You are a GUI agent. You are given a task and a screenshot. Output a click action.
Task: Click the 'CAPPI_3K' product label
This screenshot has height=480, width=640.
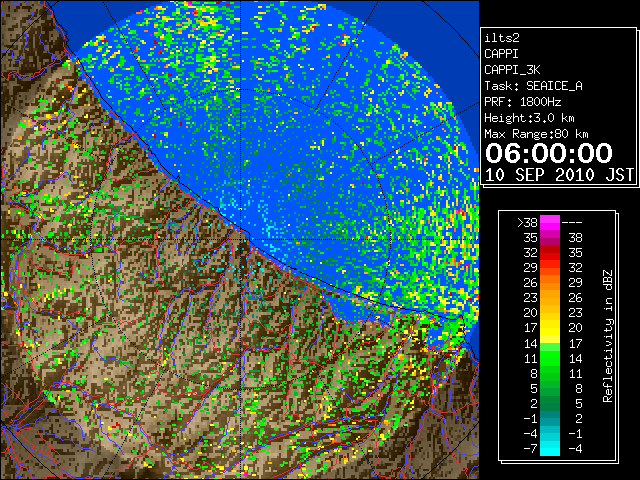pos(512,70)
